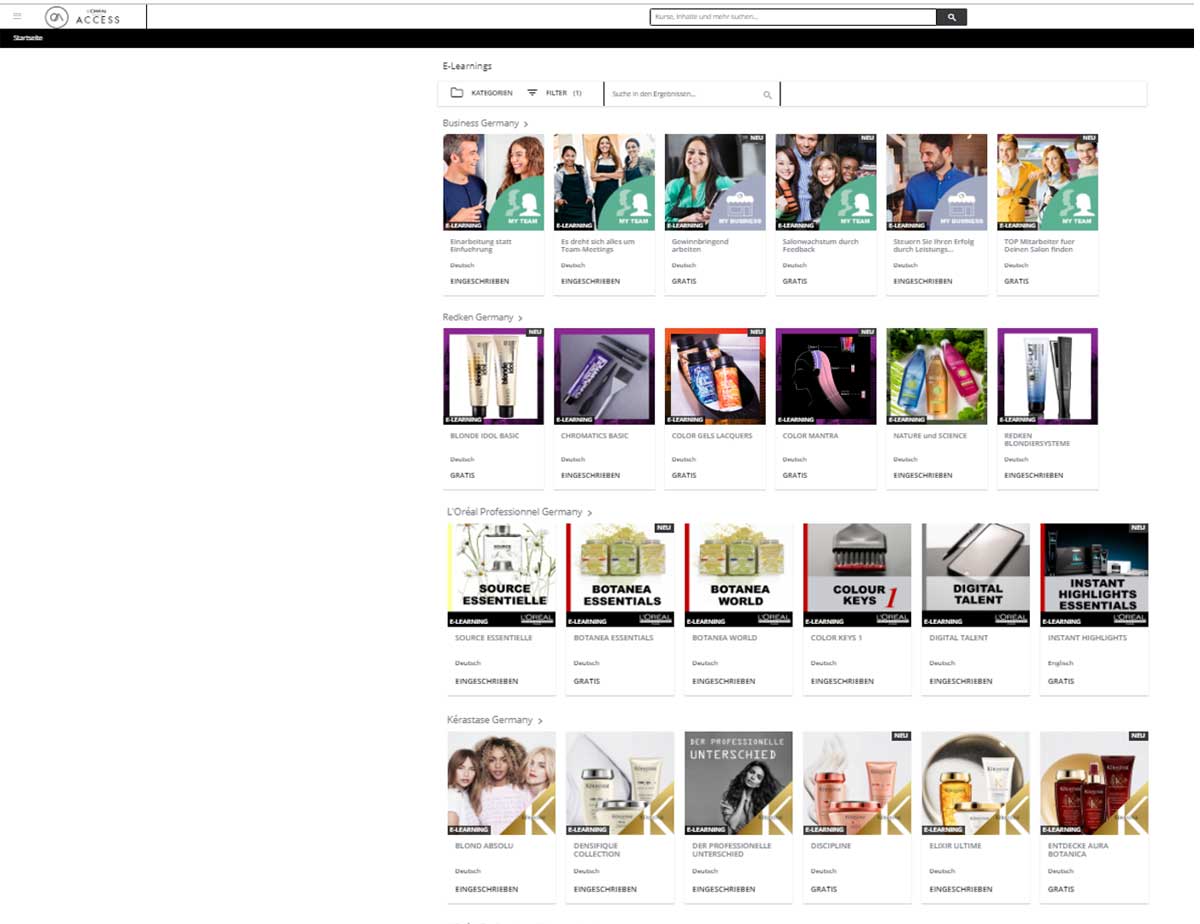Open the Colour Keys 1 course image
The width and height of the screenshot is (1200, 924).
click(857, 574)
